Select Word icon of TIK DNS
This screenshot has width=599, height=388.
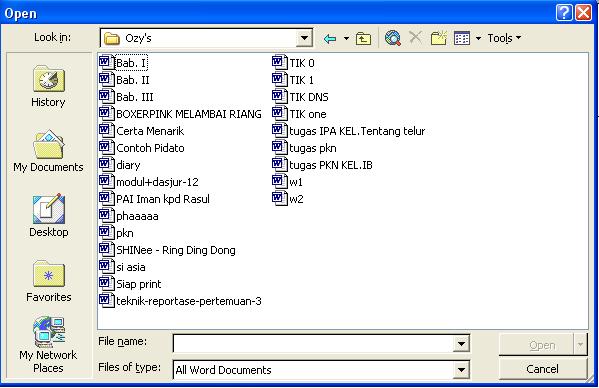[280, 96]
